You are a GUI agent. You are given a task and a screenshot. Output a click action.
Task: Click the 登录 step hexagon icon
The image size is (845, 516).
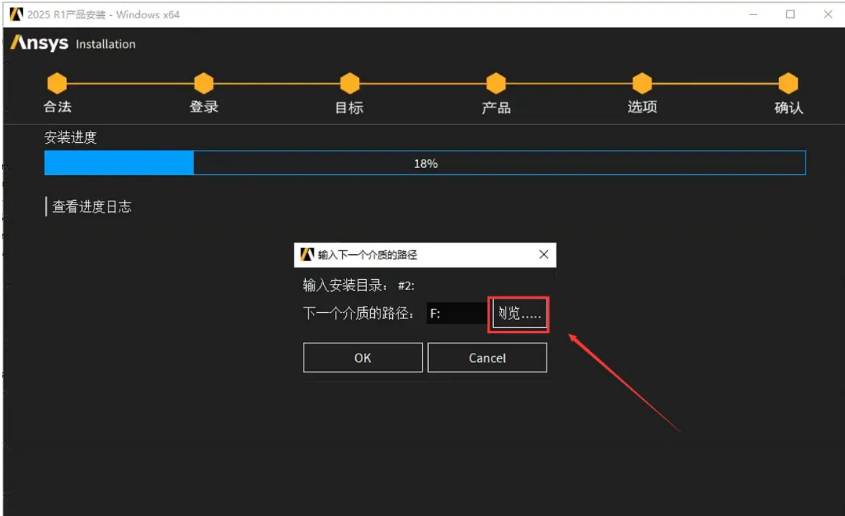[x=204, y=83]
